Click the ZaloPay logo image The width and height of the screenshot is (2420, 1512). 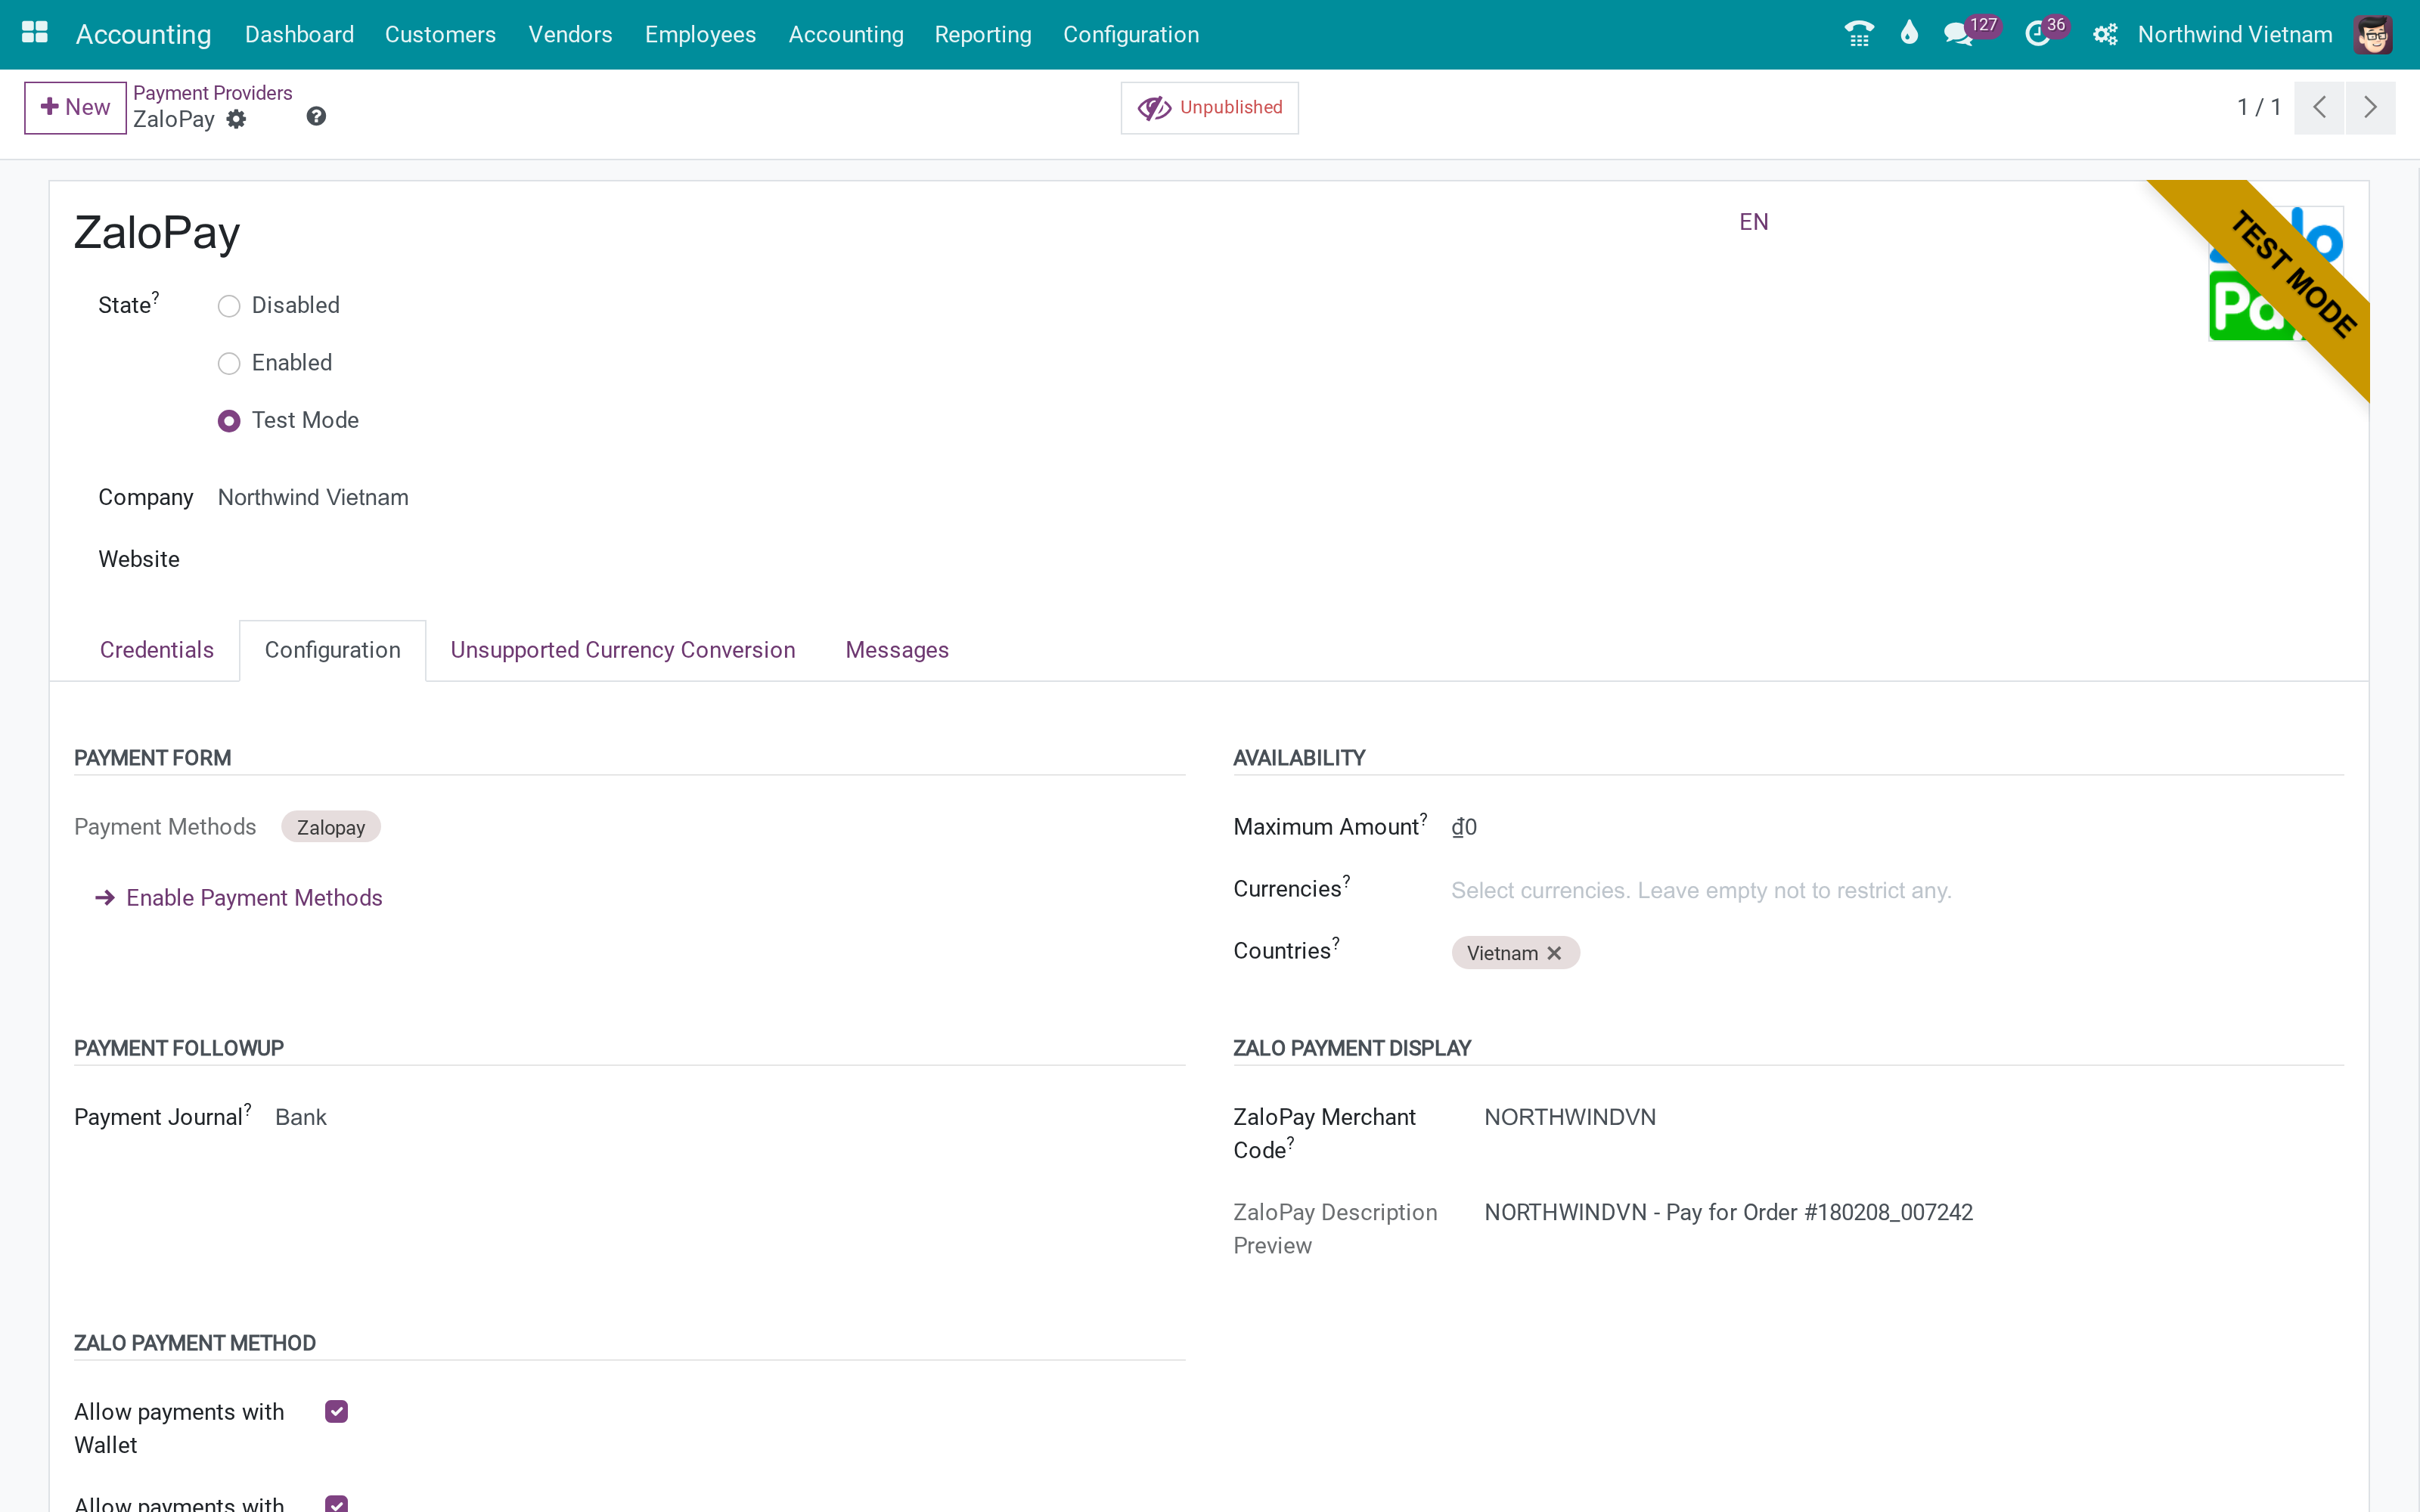point(2275,273)
